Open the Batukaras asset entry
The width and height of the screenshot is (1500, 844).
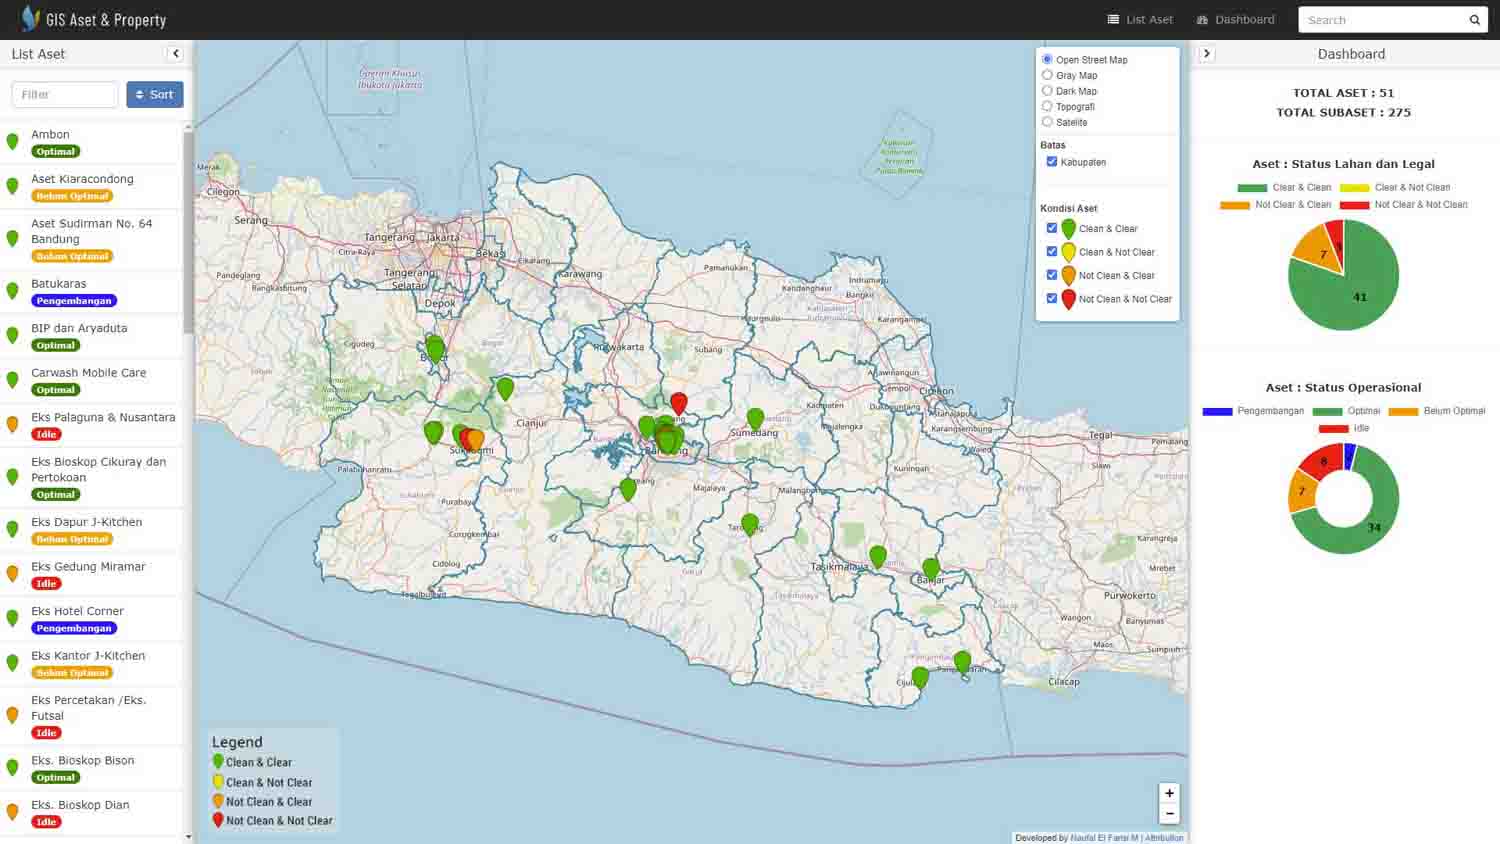(59, 284)
